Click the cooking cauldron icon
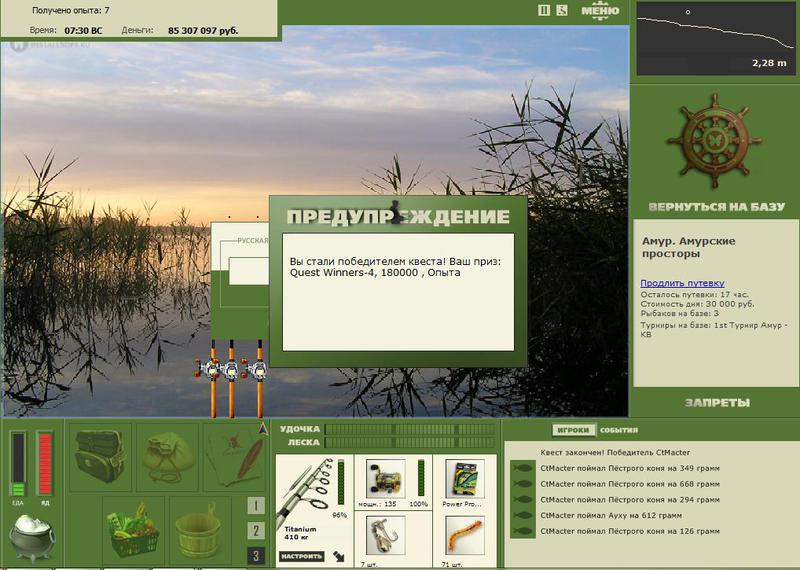 tap(32, 537)
